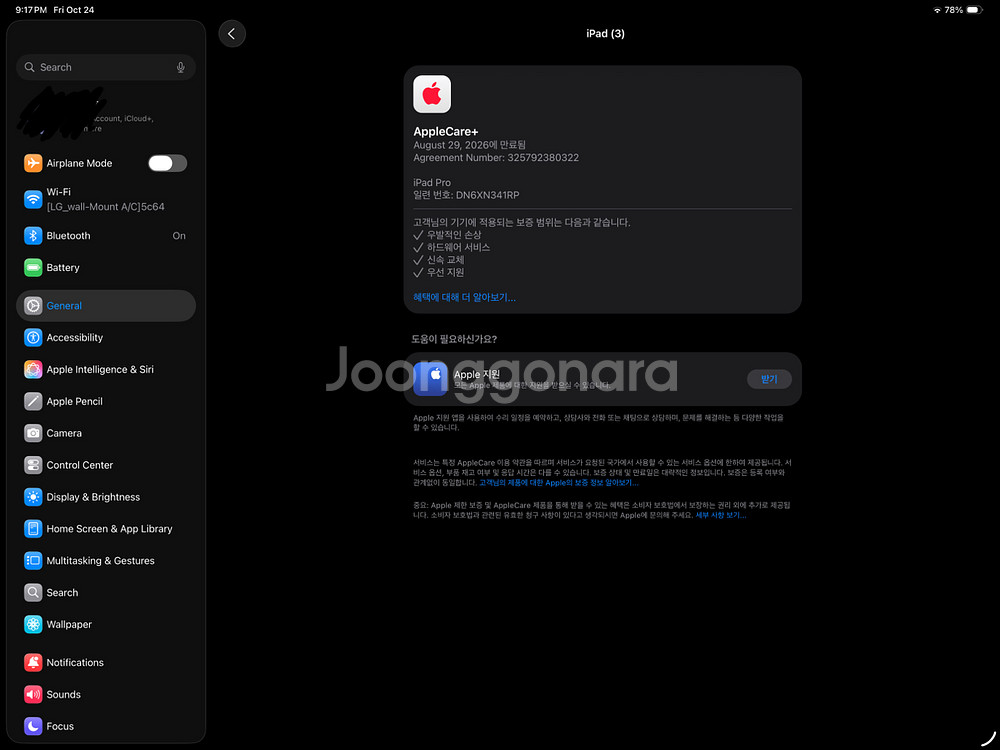Select the Accessibility icon
Viewport: 1000px width, 750px height.
[33, 338]
